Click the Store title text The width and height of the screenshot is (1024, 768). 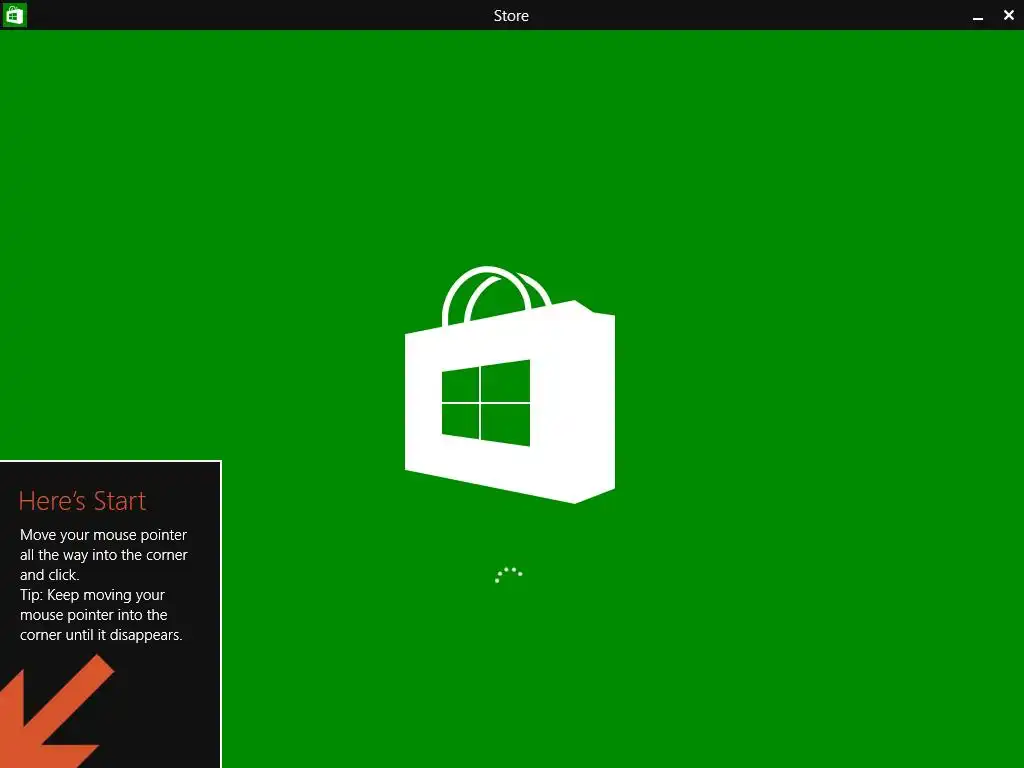click(x=511, y=16)
